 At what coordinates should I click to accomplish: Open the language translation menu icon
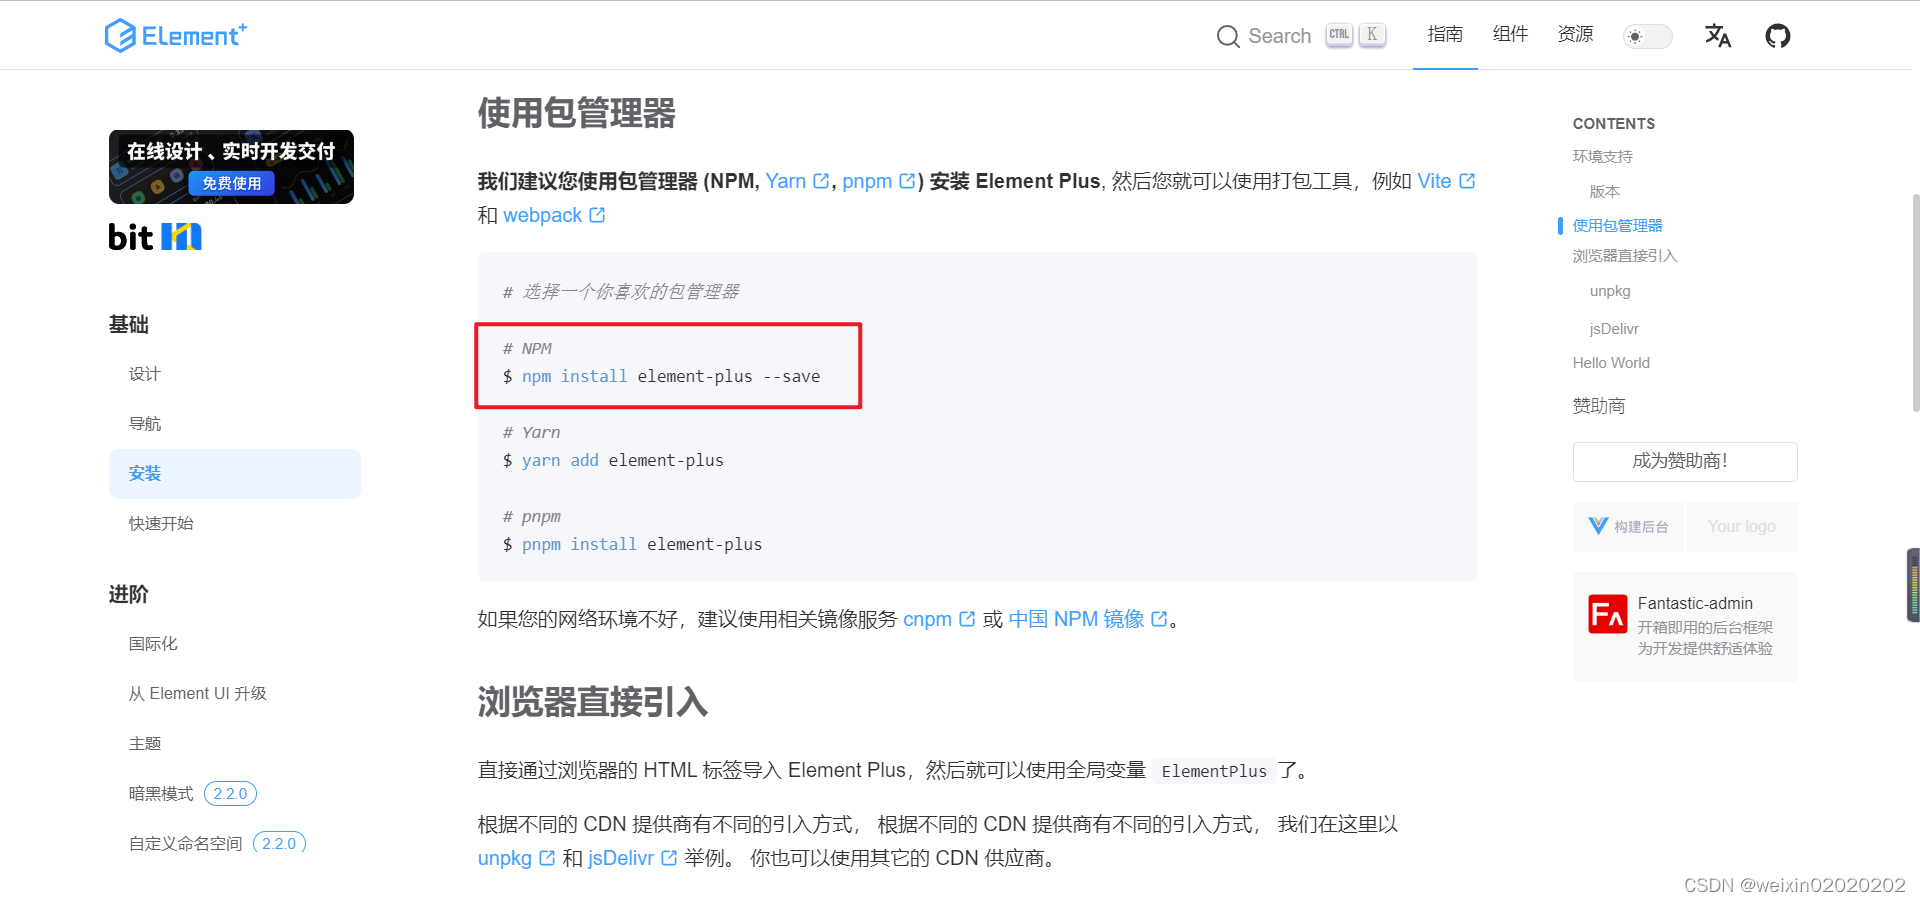pos(1718,36)
